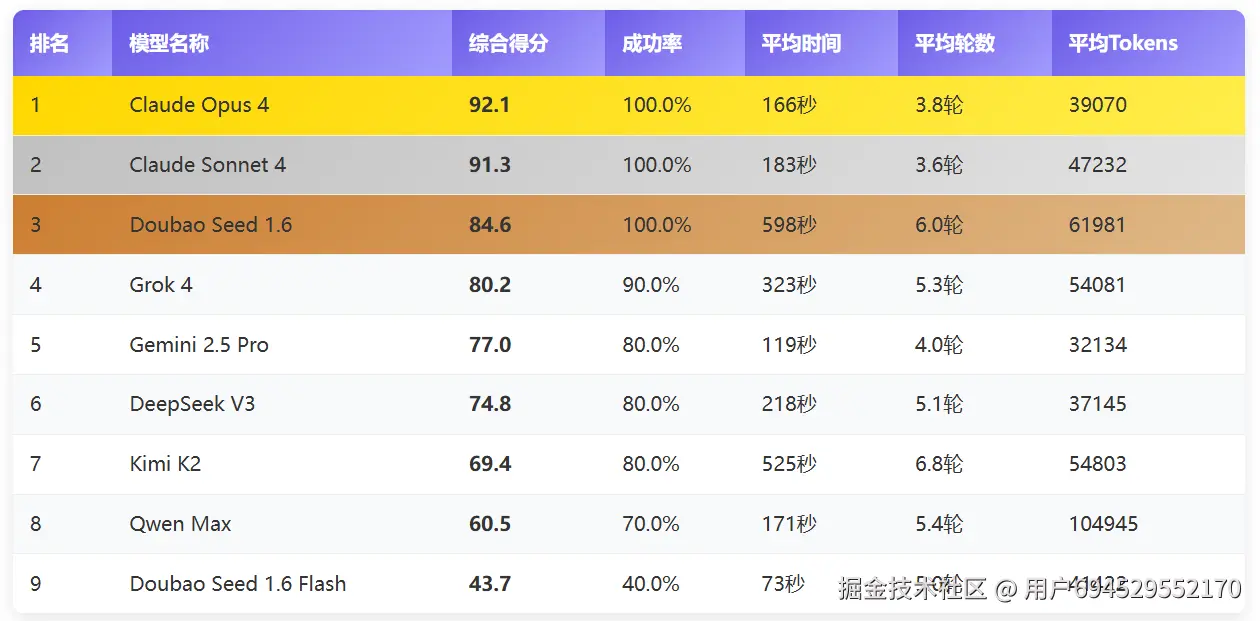Click the 598秒 average time cell
The width and height of the screenshot is (1260, 621).
[789, 225]
